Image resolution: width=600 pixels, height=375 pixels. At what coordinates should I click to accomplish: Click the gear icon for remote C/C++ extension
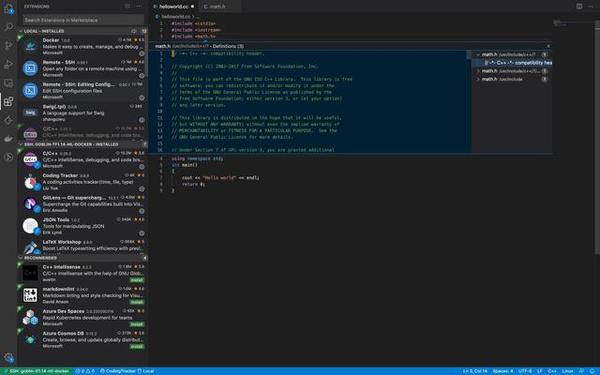click(x=142, y=166)
